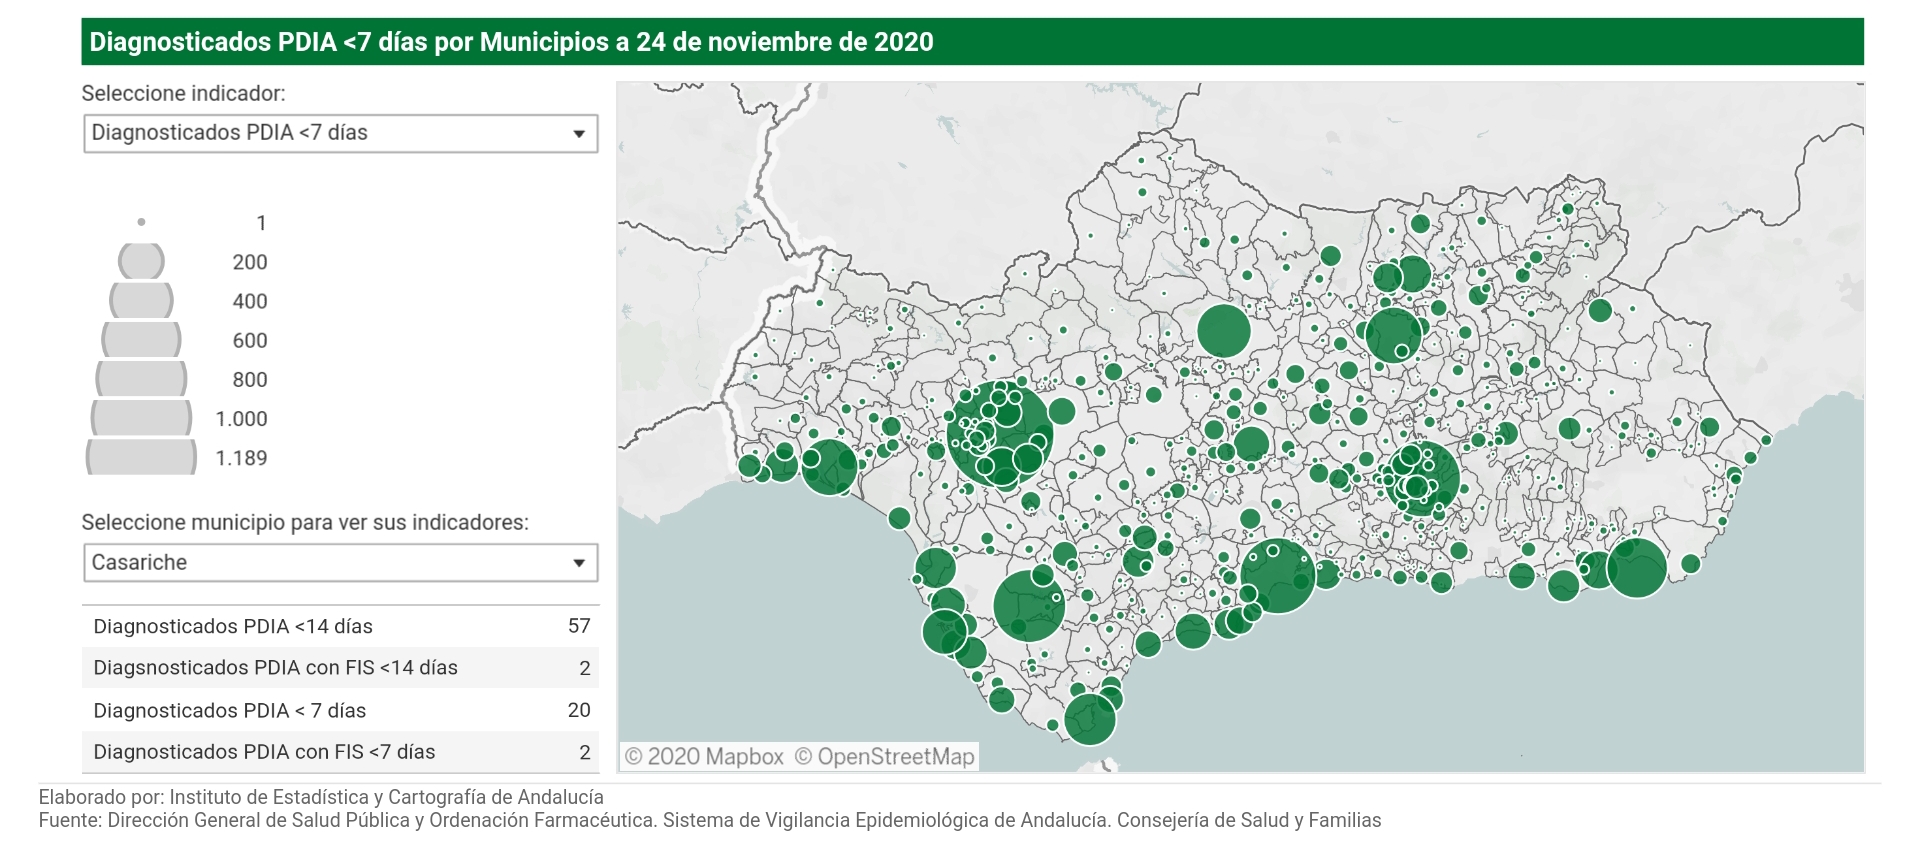1920x855 pixels.
Task: Select the Córdoba circle marker north of center
Action: [1223, 330]
